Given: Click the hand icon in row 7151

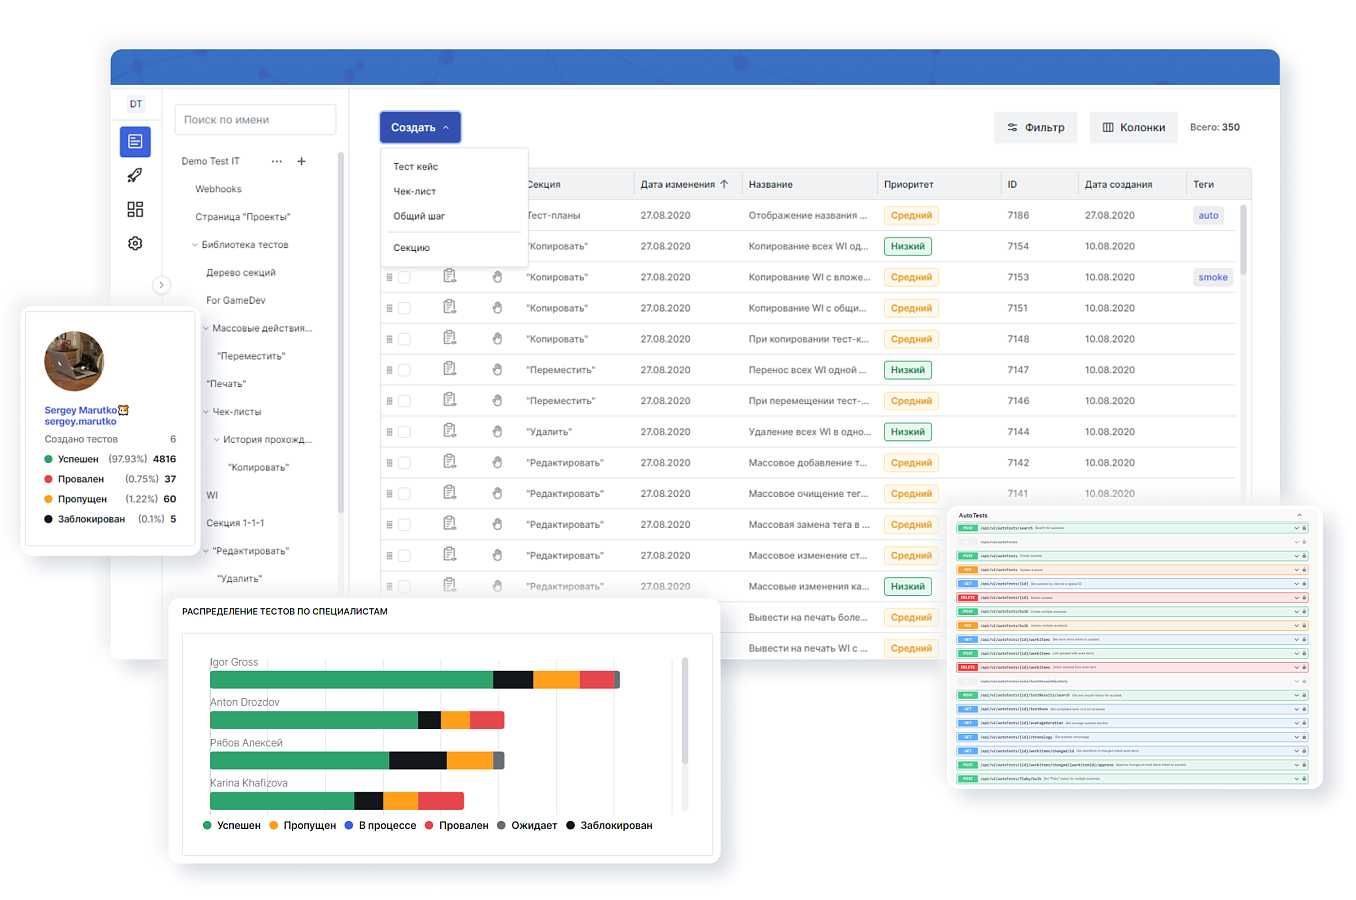Looking at the screenshot, I should tap(497, 308).
